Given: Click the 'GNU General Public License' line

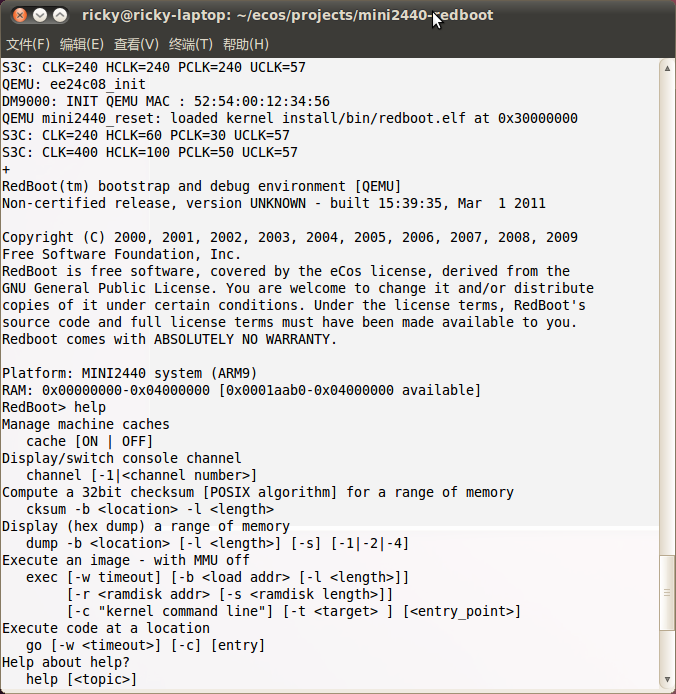Looking at the screenshot, I should pos(298,288).
